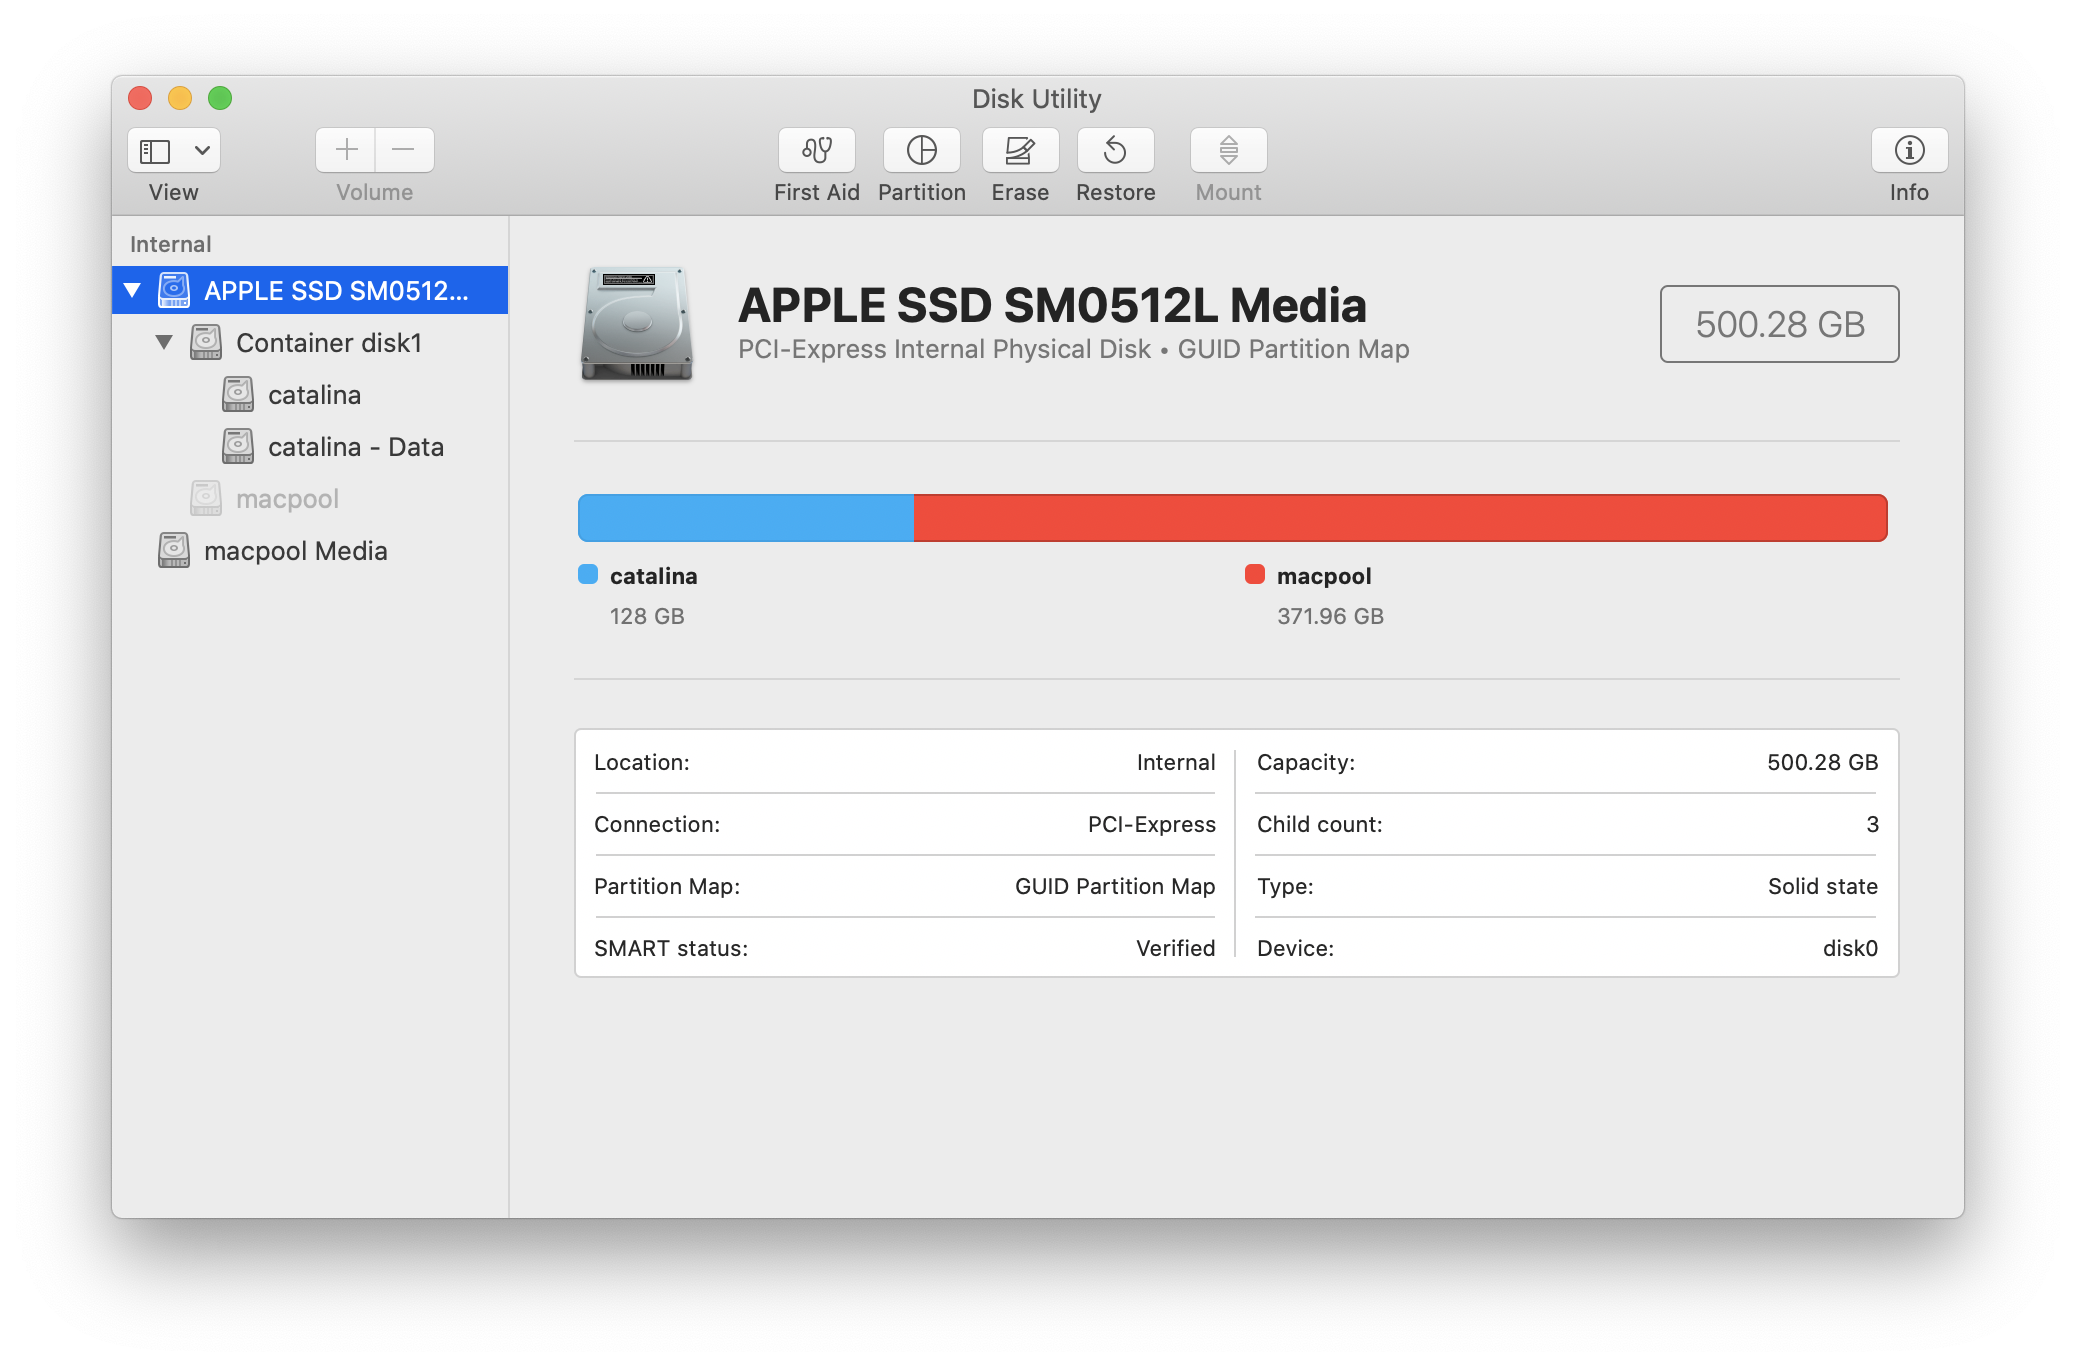This screenshot has height=1366, width=2076.
Task: Click the Type value 'Solid state'
Action: (1823, 886)
